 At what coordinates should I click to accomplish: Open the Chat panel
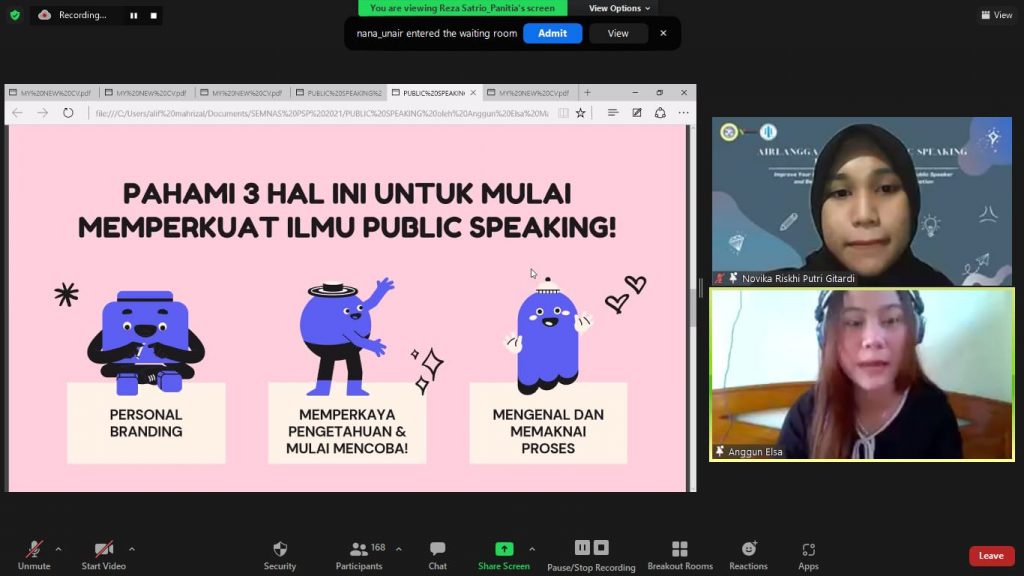pyautogui.click(x=438, y=556)
